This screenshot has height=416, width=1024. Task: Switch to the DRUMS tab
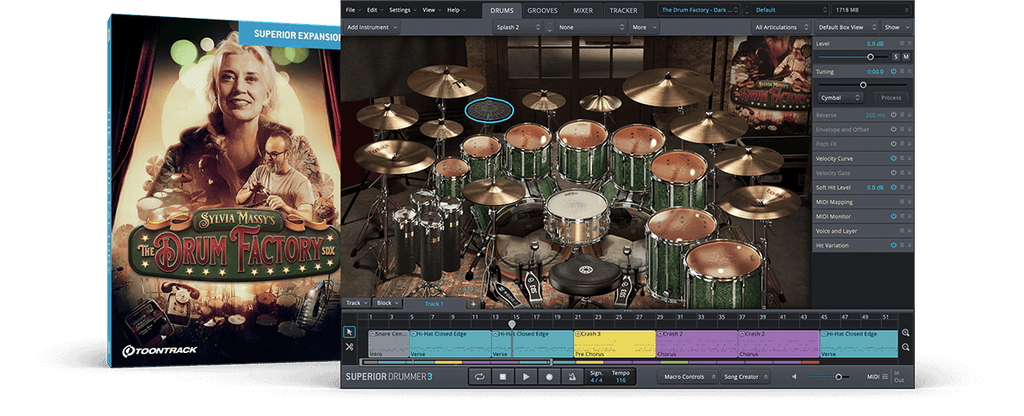pos(502,10)
